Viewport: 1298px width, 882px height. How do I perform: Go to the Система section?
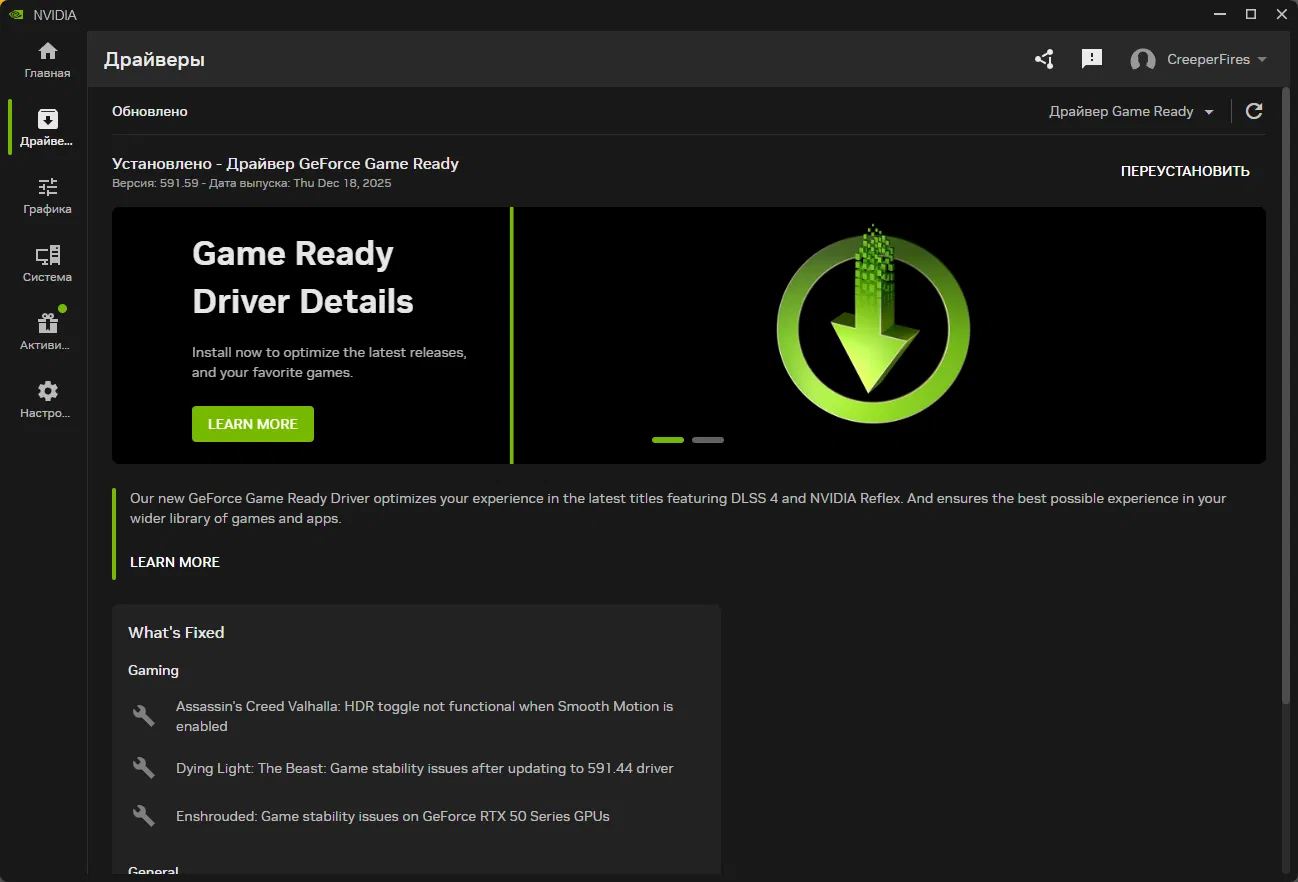point(47,264)
